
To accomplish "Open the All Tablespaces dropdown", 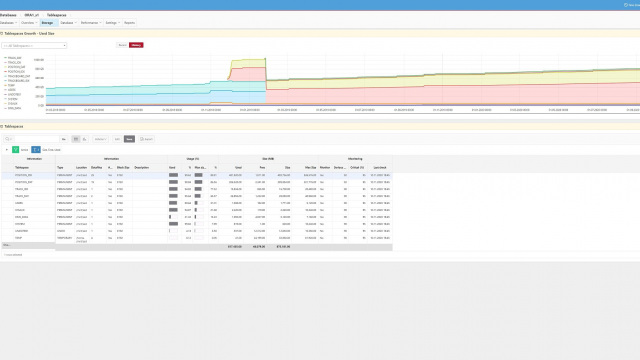I will pos(34,45).
